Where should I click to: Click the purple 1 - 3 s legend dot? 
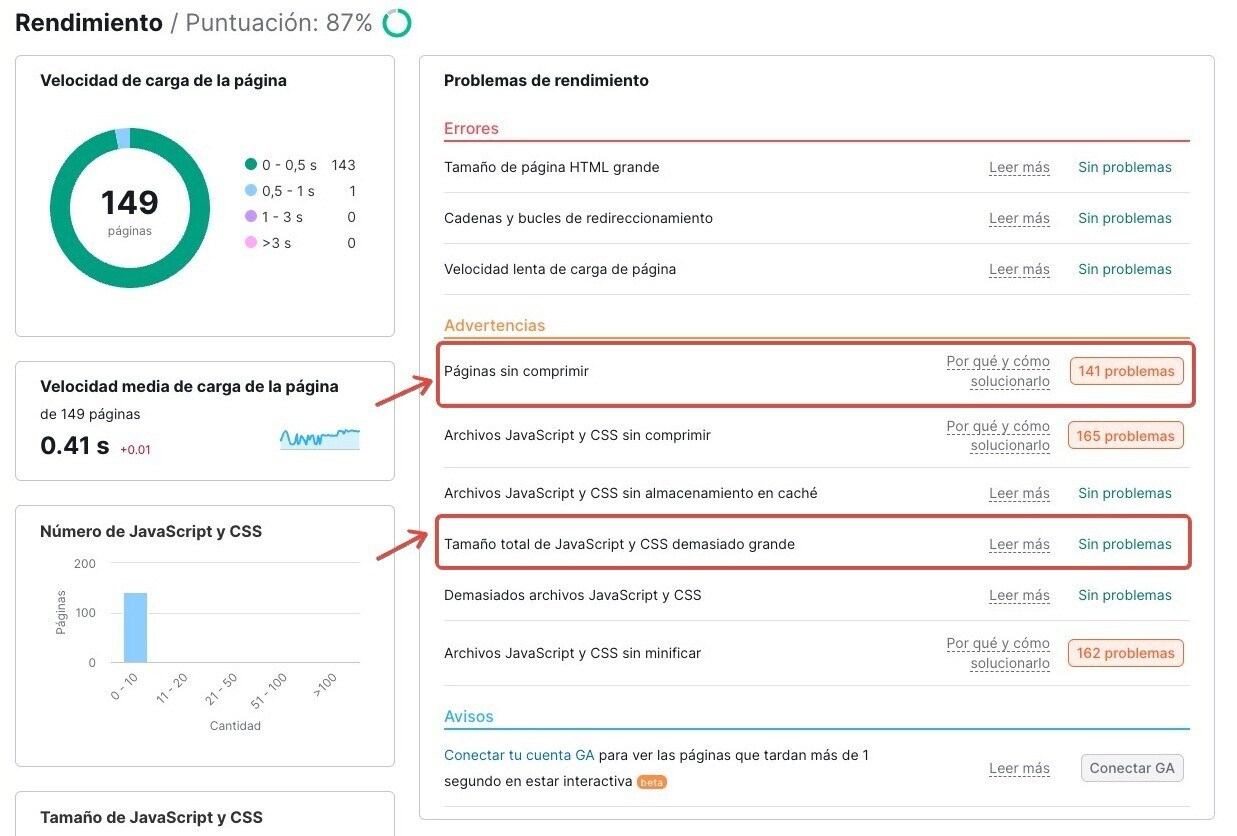tap(251, 217)
